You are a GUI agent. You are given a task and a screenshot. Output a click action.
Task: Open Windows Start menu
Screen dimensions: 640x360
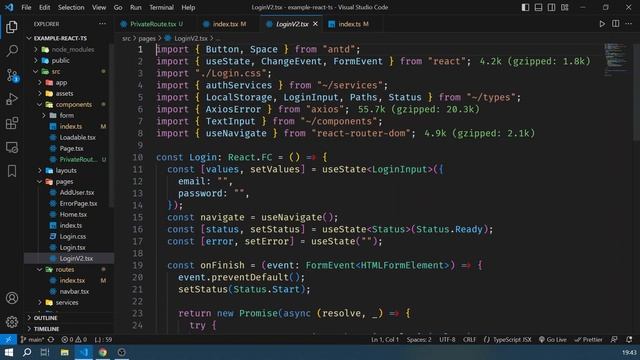[8, 352]
